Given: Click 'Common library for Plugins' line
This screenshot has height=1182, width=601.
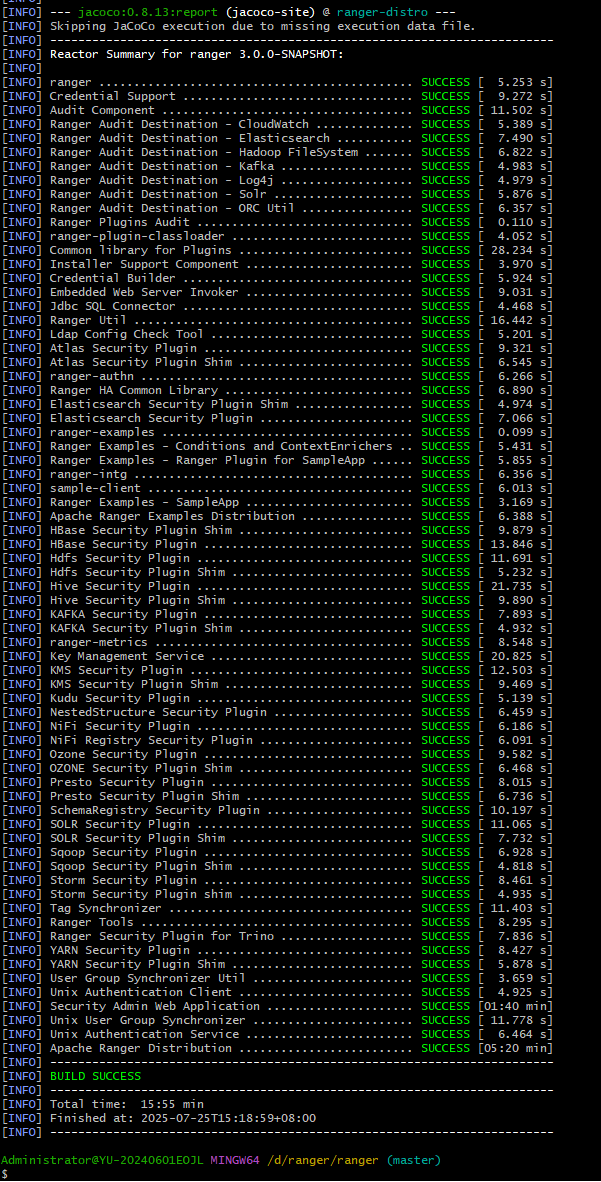Looking at the screenshot, I should tap(278, 250).
